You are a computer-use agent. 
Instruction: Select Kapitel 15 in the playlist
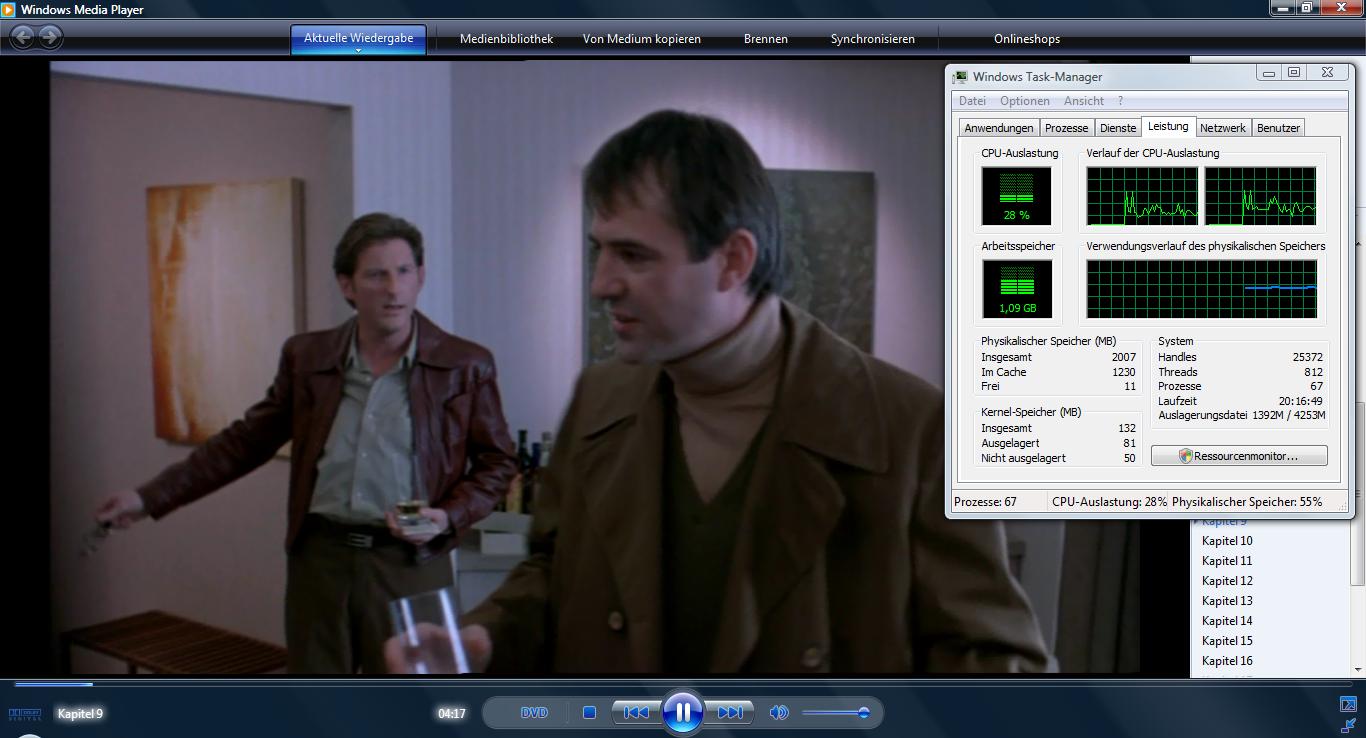(1227, 641)
